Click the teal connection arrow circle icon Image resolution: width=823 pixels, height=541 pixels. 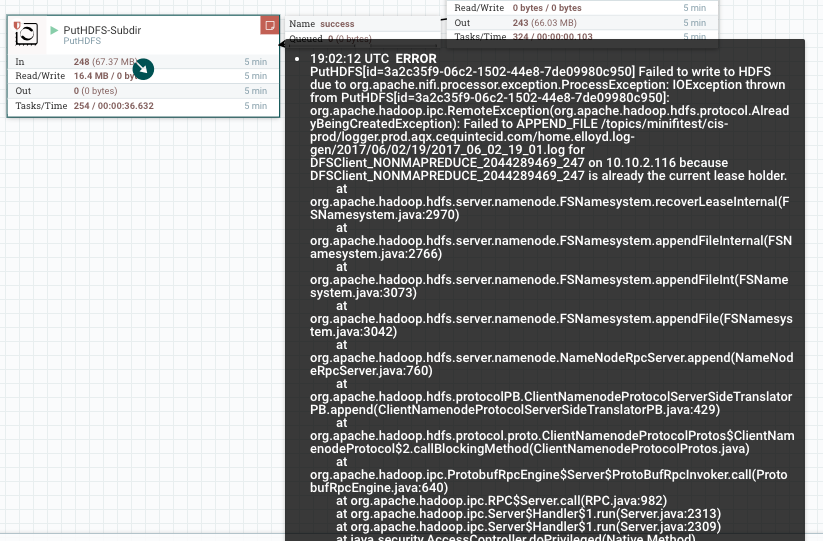(x=143, y=69)
